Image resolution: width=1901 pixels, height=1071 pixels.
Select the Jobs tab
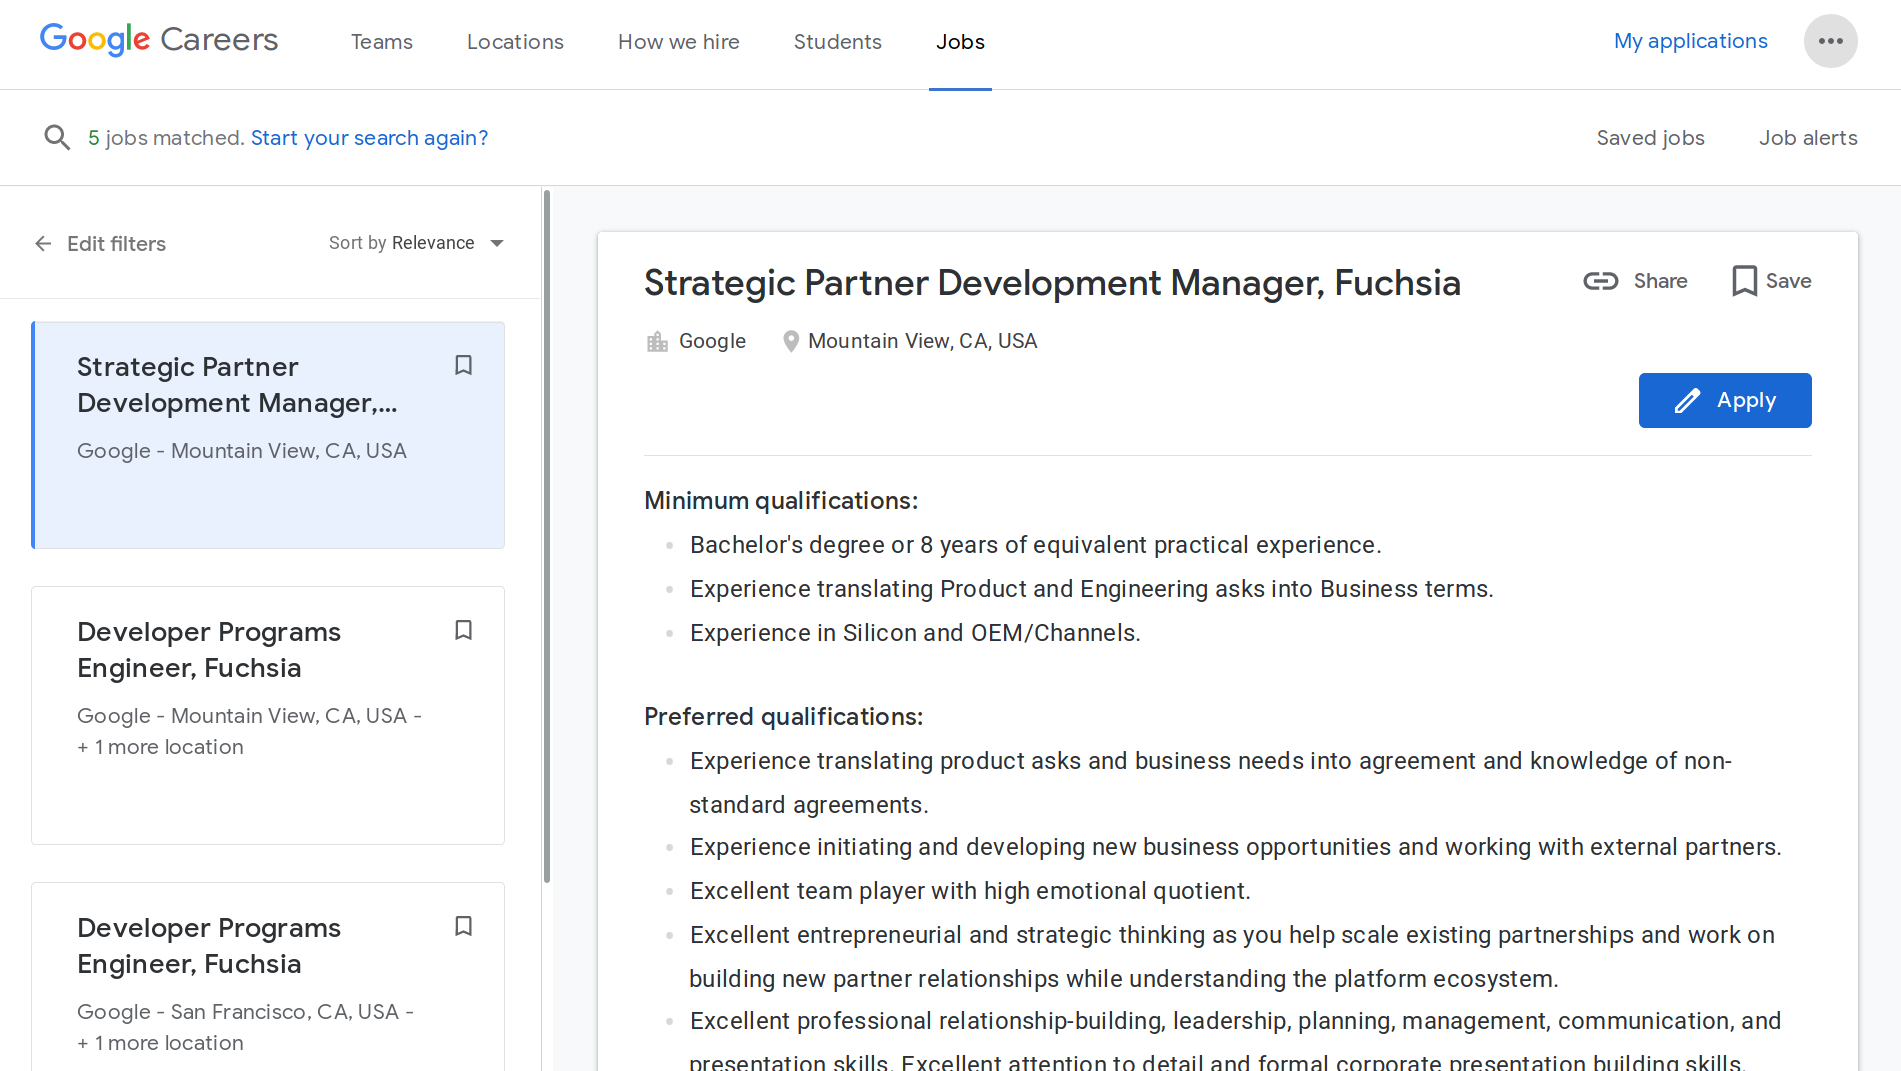(960, 42)
